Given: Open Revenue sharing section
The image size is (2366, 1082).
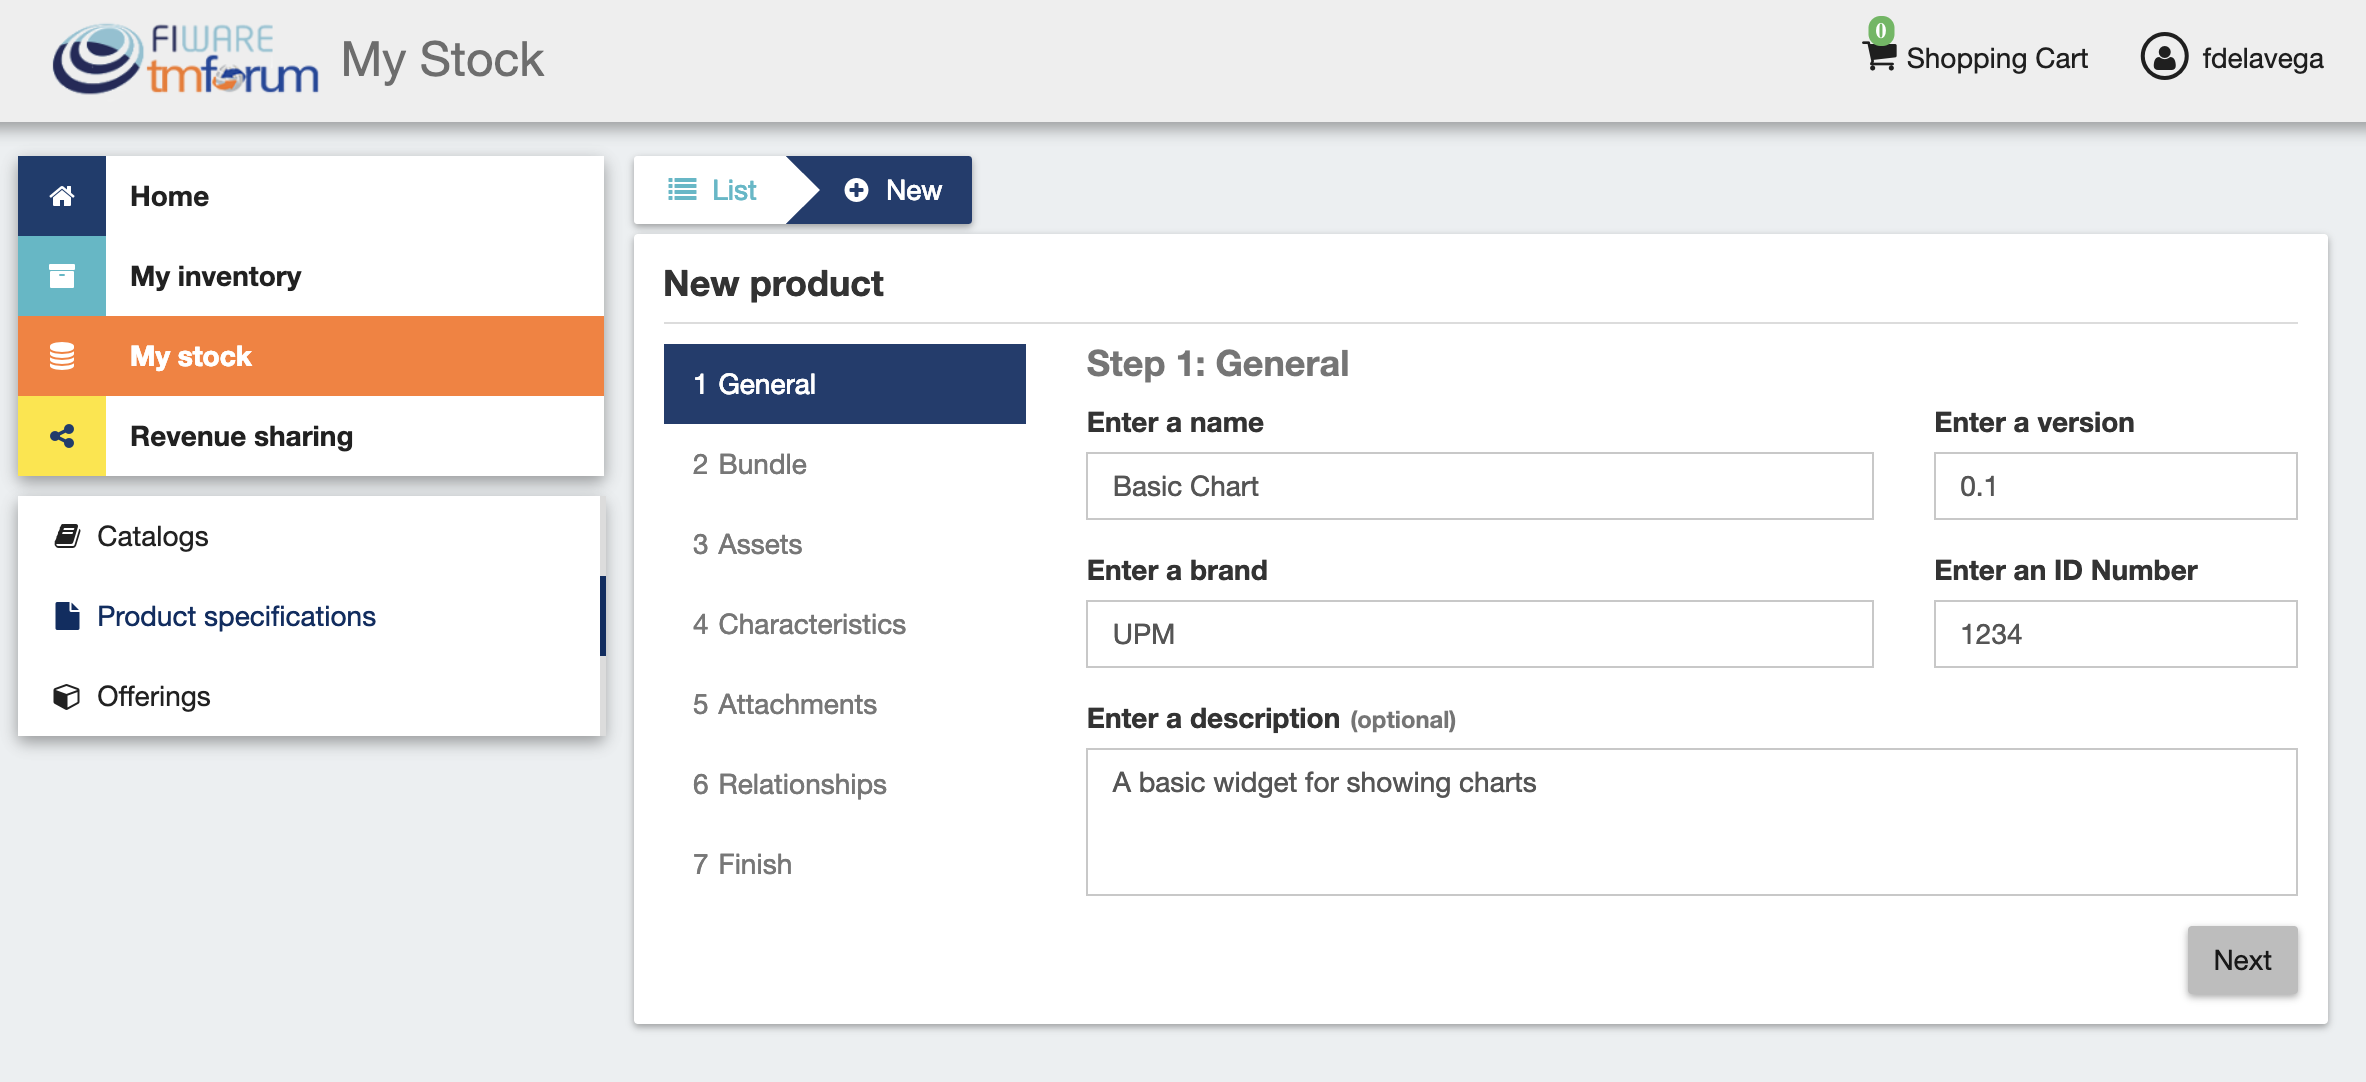Looking at the screenshot, I should pos(311,436).
